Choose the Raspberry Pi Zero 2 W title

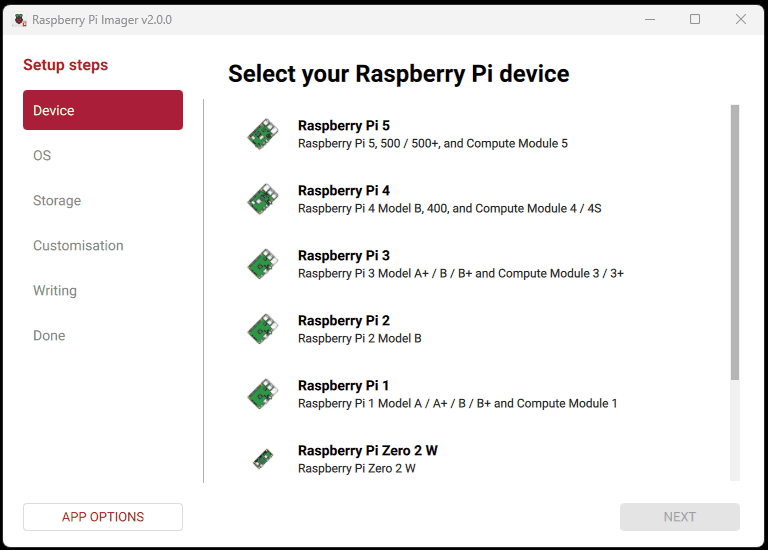click(368, 451)
